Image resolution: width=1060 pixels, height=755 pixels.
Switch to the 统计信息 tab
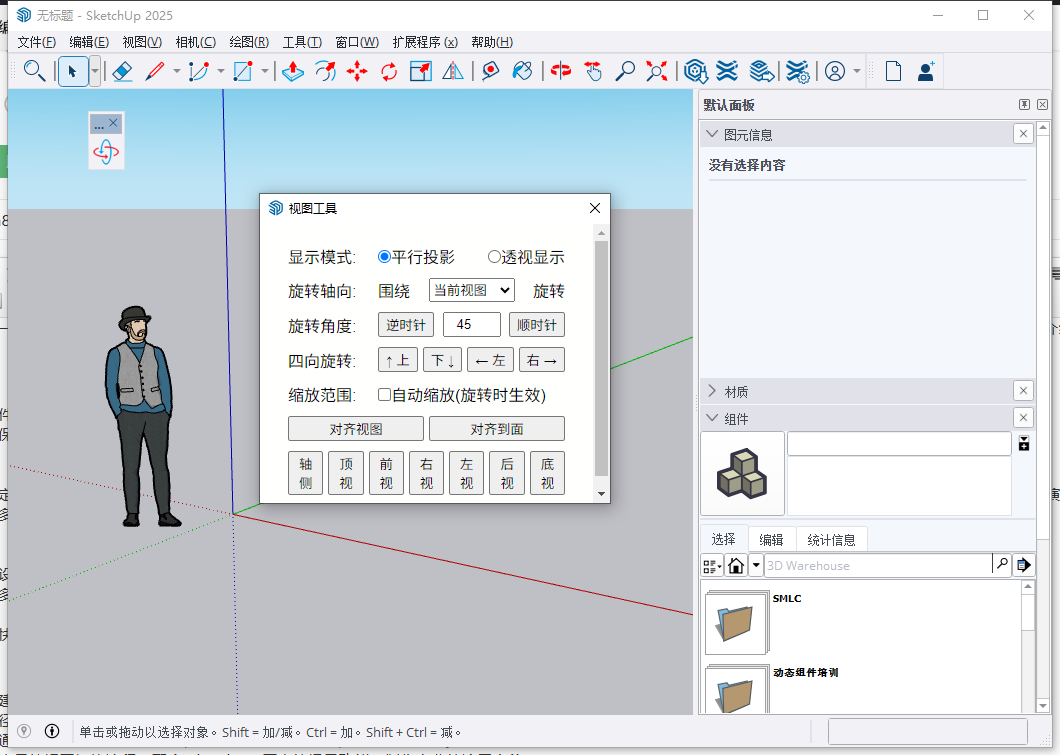tap(831, 538)
